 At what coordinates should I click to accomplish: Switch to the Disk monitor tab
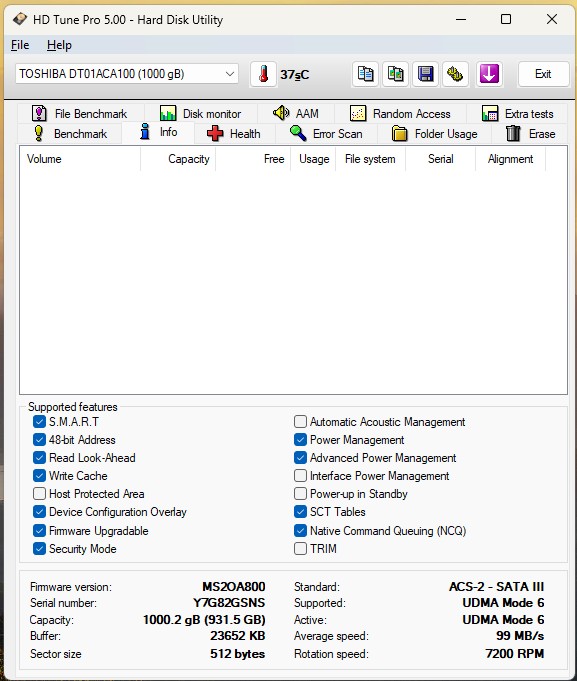201,114
